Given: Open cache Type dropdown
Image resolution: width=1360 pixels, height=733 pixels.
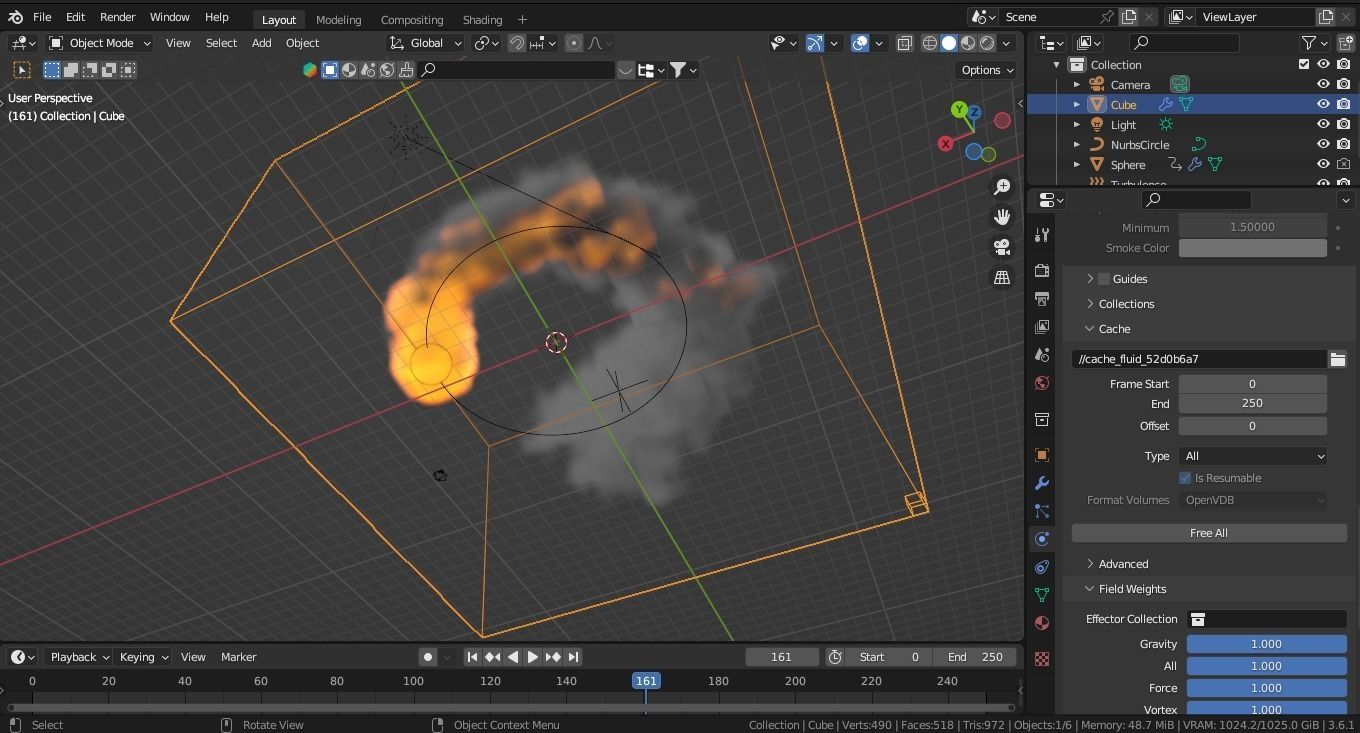Looking at the screenshot, I should [x=1253, y=456].
